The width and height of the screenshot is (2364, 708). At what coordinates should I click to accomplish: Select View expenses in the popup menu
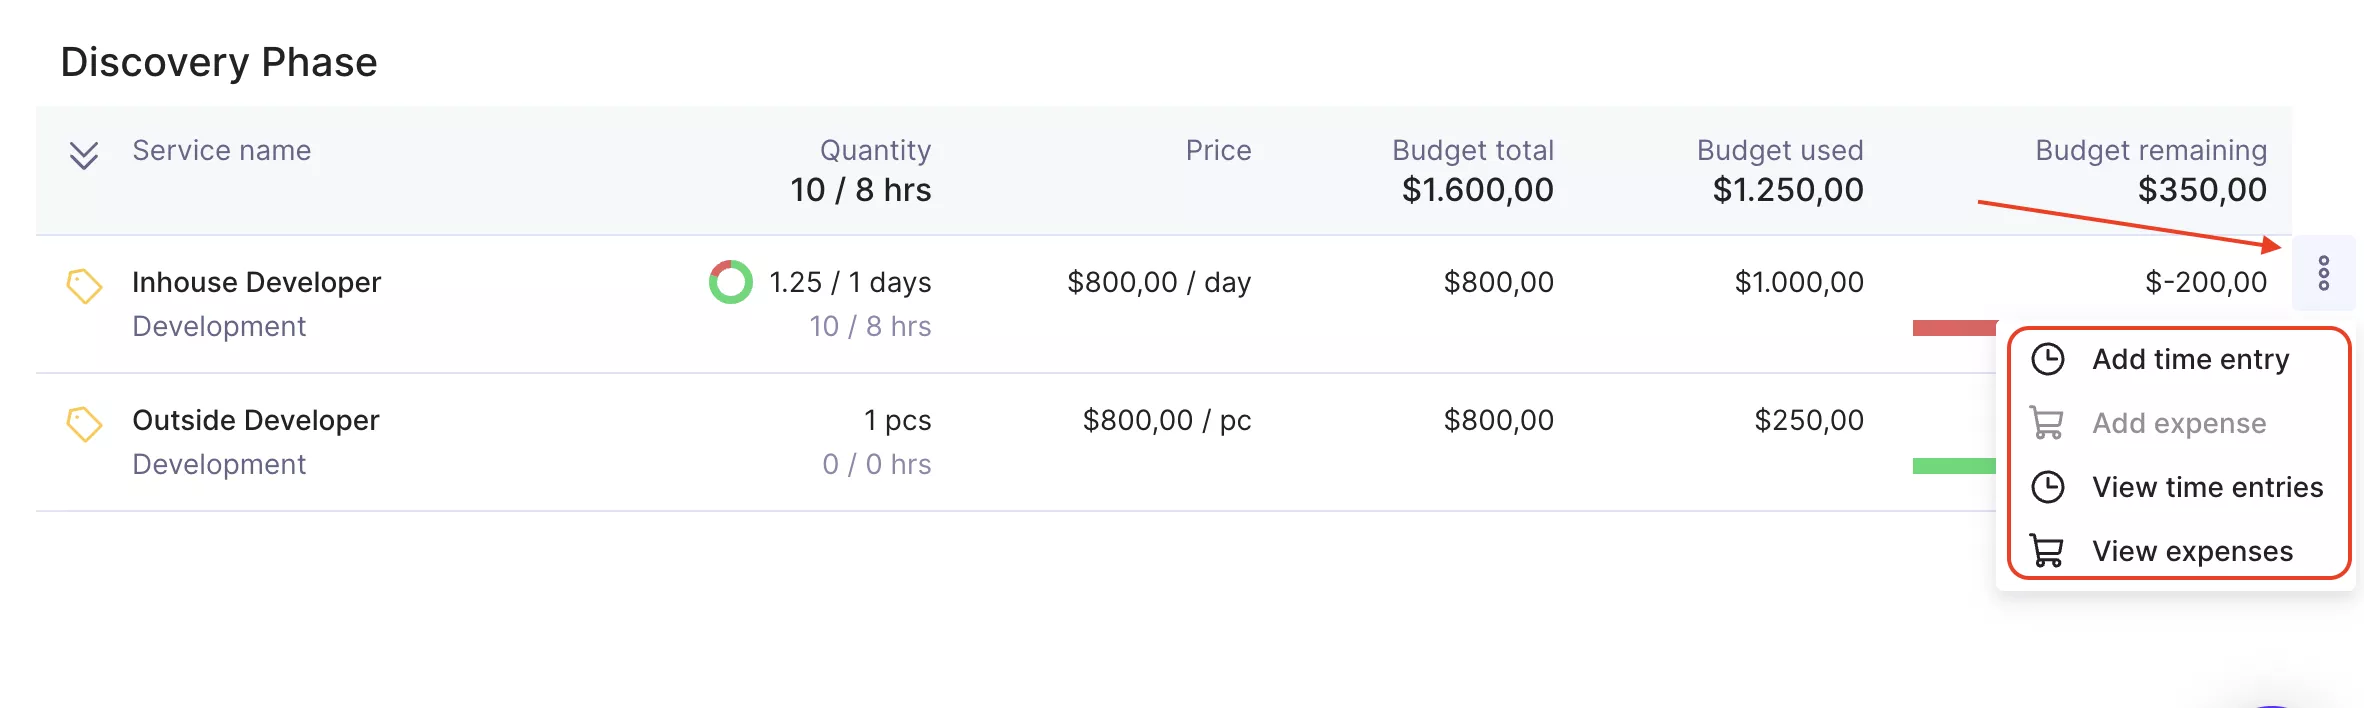(x=2179, y=551)
